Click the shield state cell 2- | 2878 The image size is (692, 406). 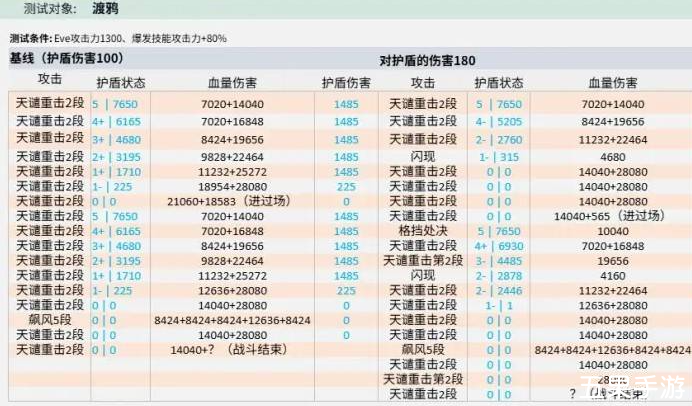click(499, 276)
